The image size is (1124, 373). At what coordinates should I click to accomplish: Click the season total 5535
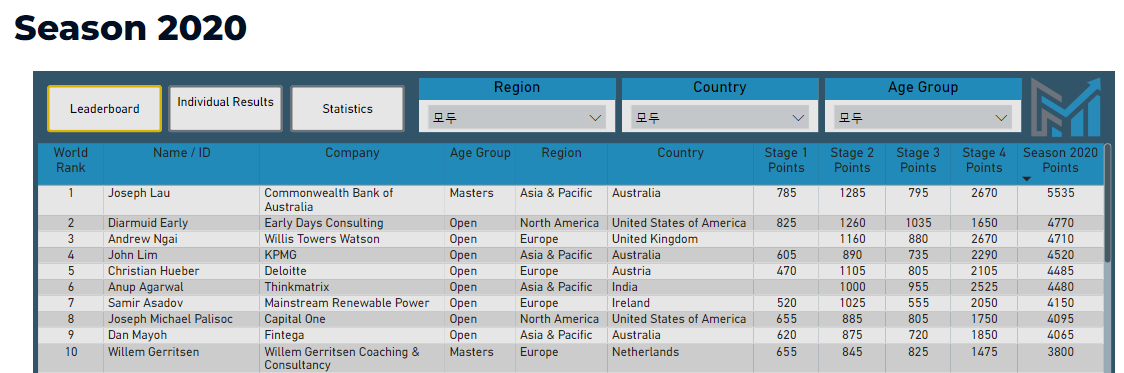click(x=1060, y=193)
